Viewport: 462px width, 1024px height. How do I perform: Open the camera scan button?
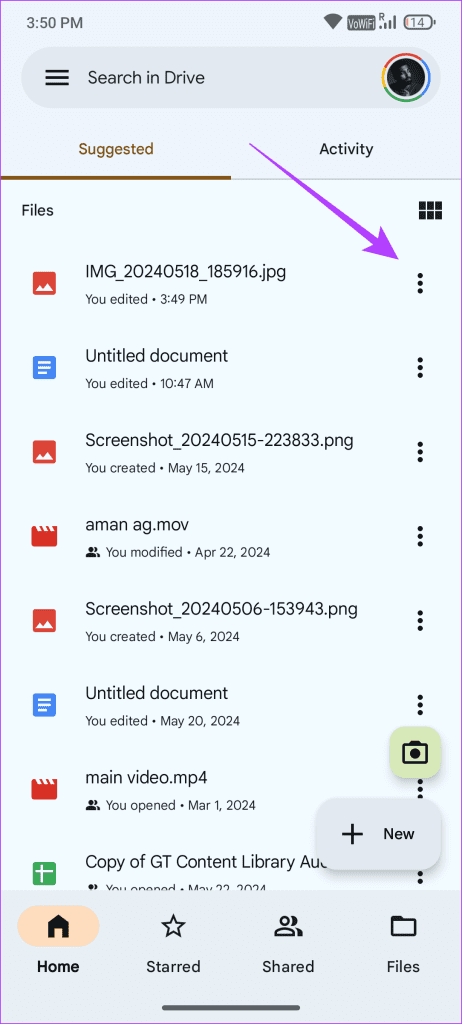point(415,752)
